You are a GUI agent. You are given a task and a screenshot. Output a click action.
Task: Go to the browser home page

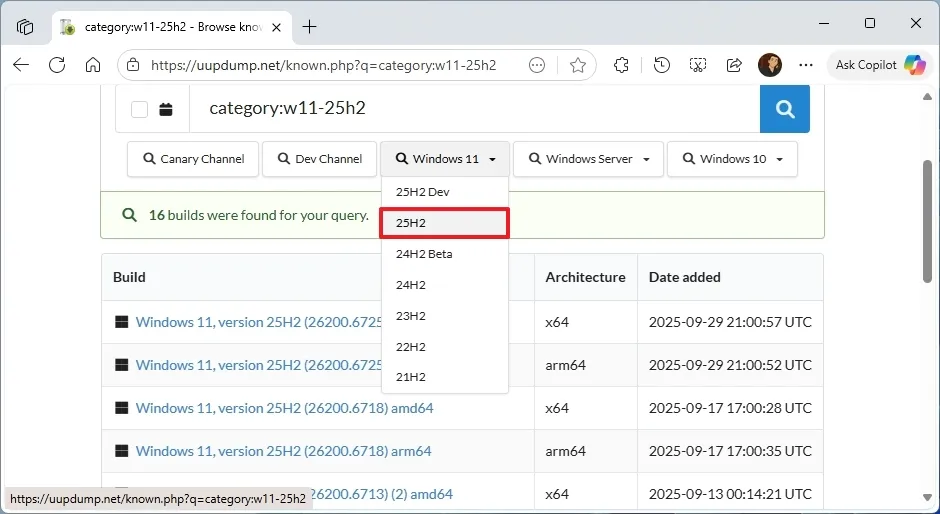coord(93,65)
